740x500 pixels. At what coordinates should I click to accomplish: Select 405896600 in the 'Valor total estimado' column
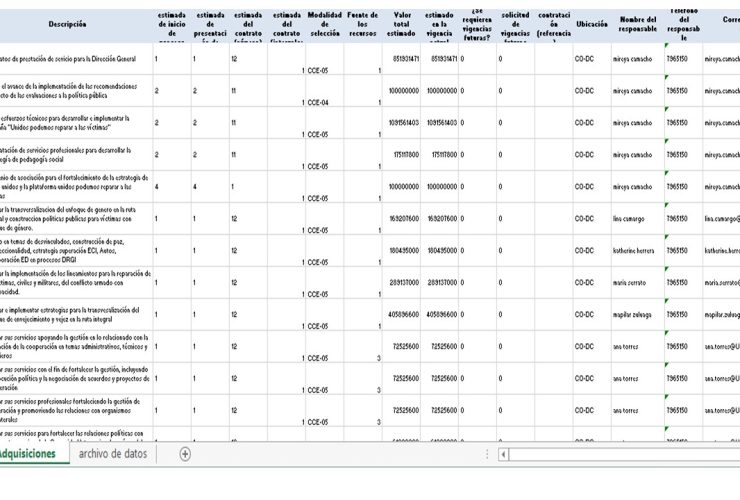point(401,314)
